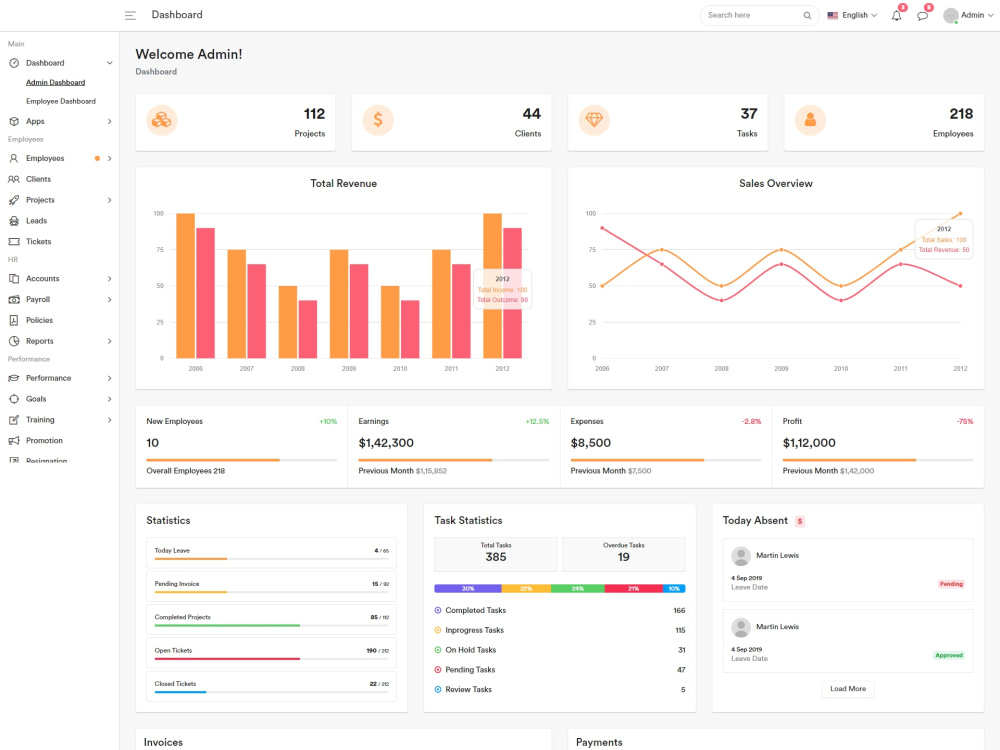
Task: Click the US flag language icon
Action: pyautogui.click(x=832, y=15)
